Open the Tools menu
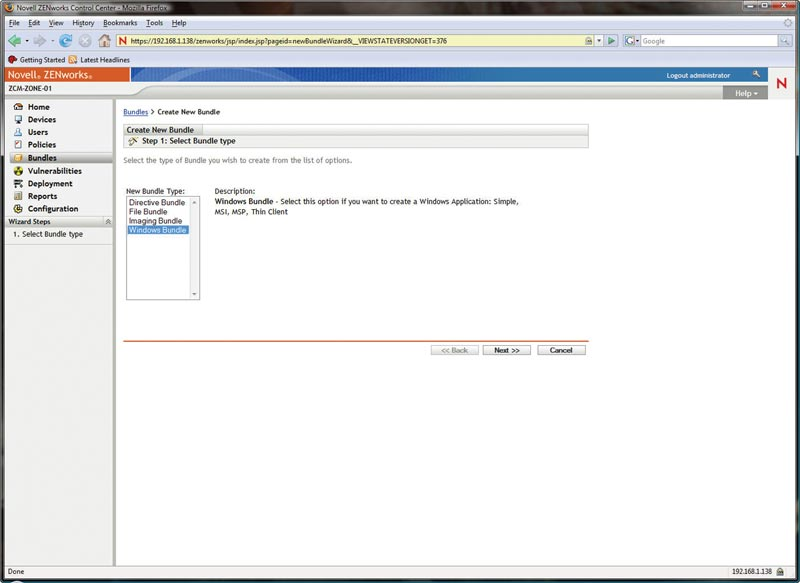This screenshot has height=583, width=800. 154,23
